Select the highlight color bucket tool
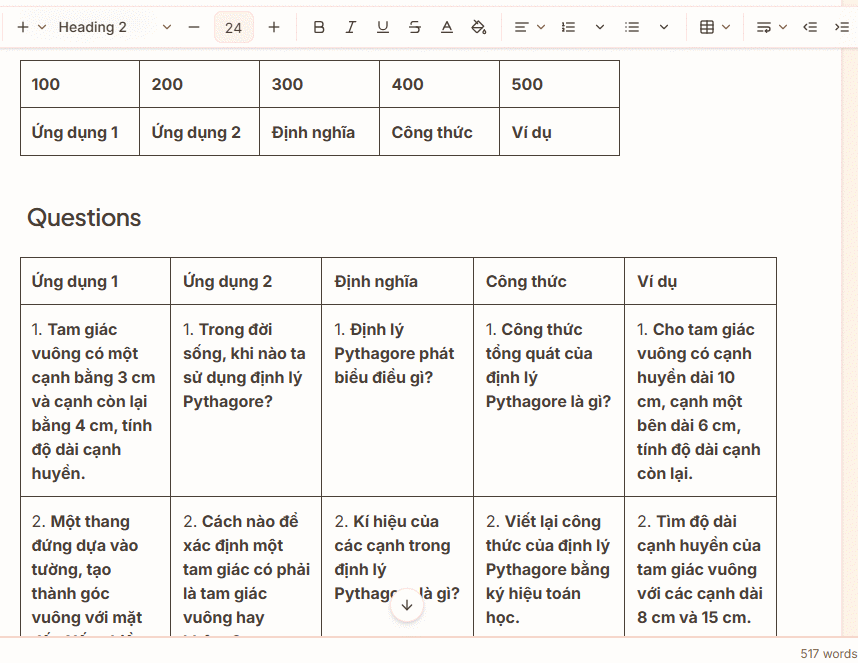The width and height of the screenshot is (858, 663). (479, 27)
